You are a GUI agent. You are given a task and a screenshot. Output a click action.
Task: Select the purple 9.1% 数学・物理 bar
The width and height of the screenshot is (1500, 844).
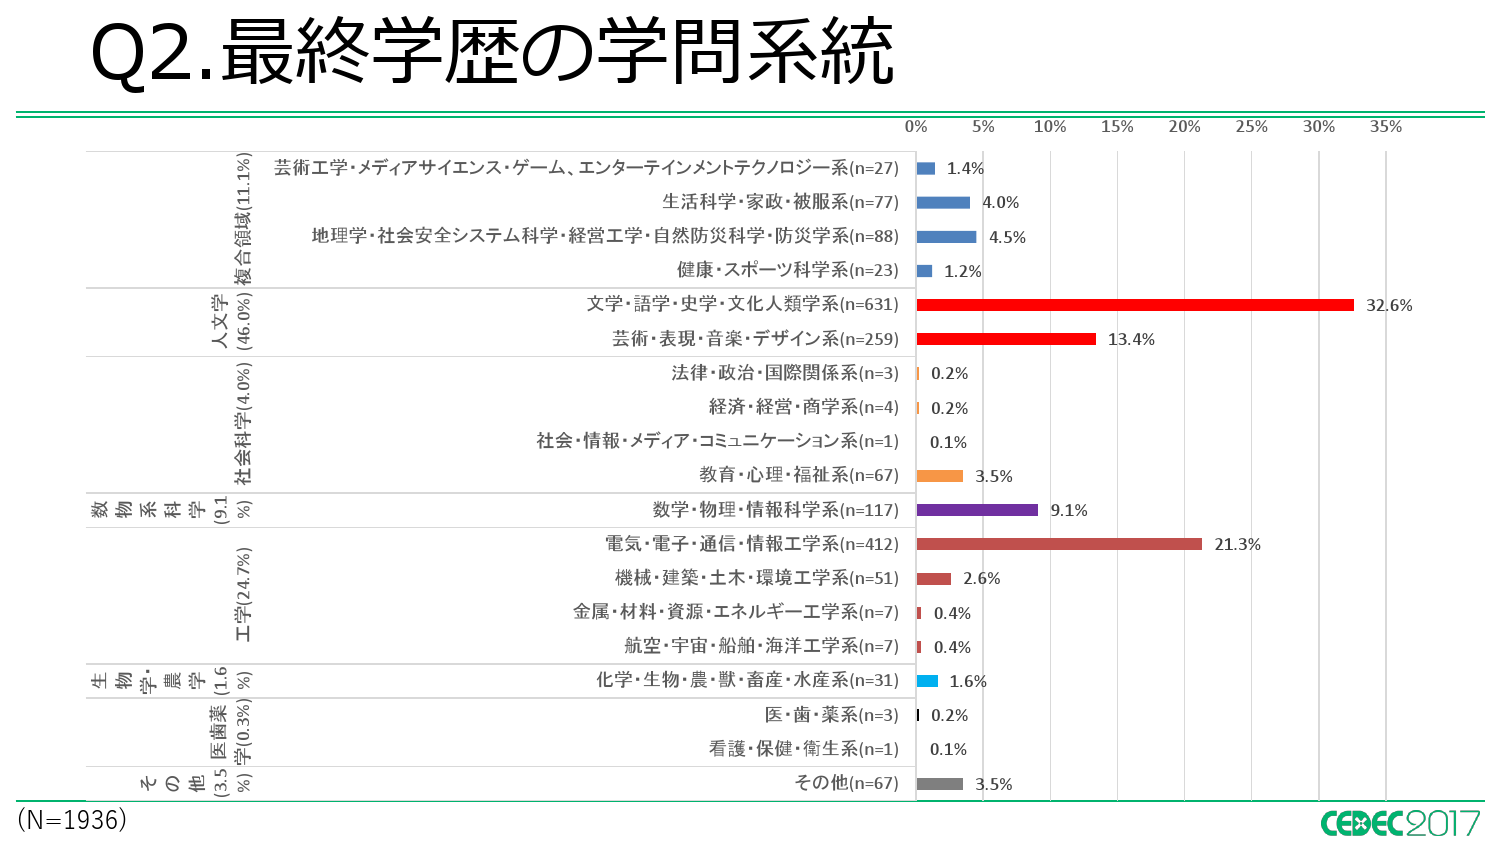(x=976, y=510)
